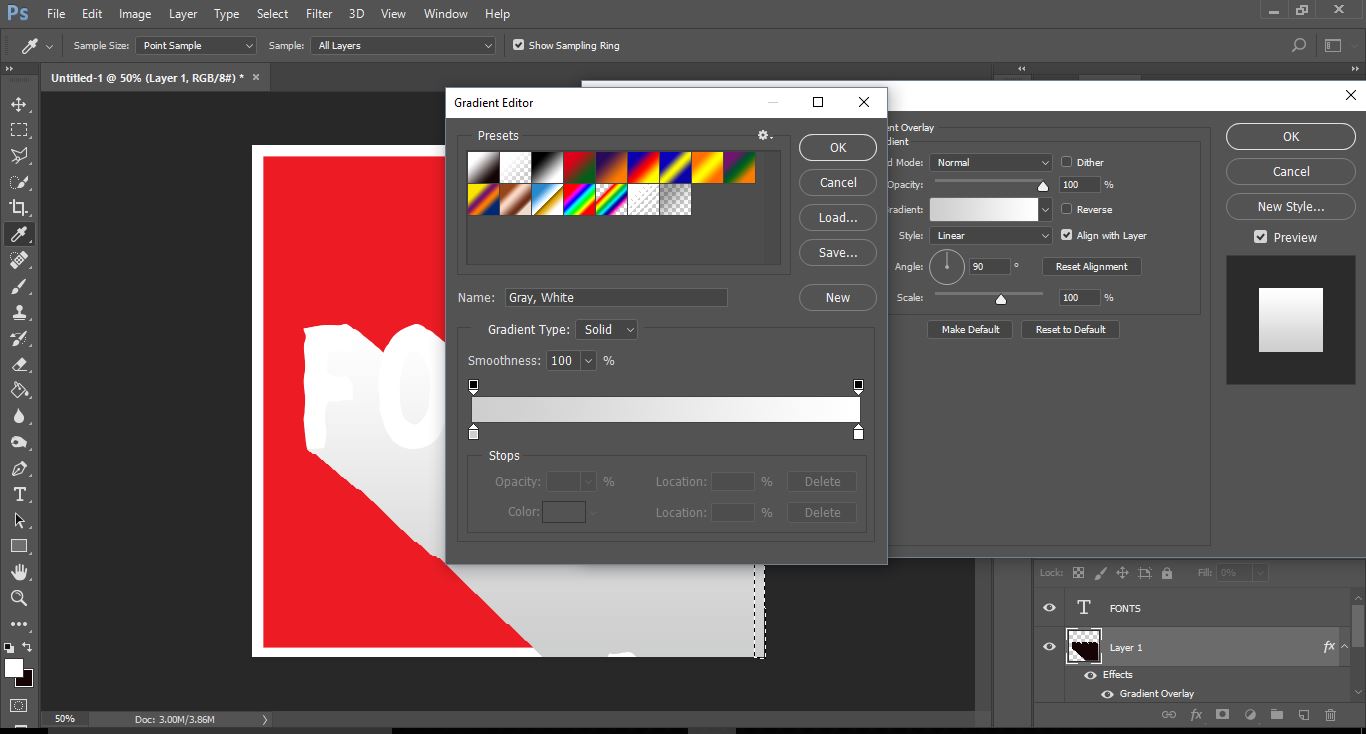Open the Filter menu
Image resolution: width=1366 pixels, height=734 pixels.
[319, 14]
